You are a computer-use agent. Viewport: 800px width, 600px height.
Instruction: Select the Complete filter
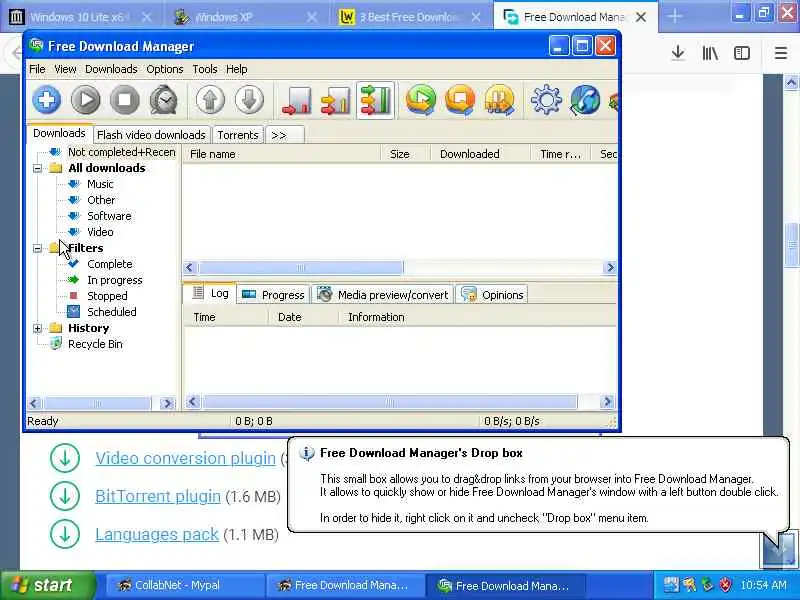click(110, 264)
